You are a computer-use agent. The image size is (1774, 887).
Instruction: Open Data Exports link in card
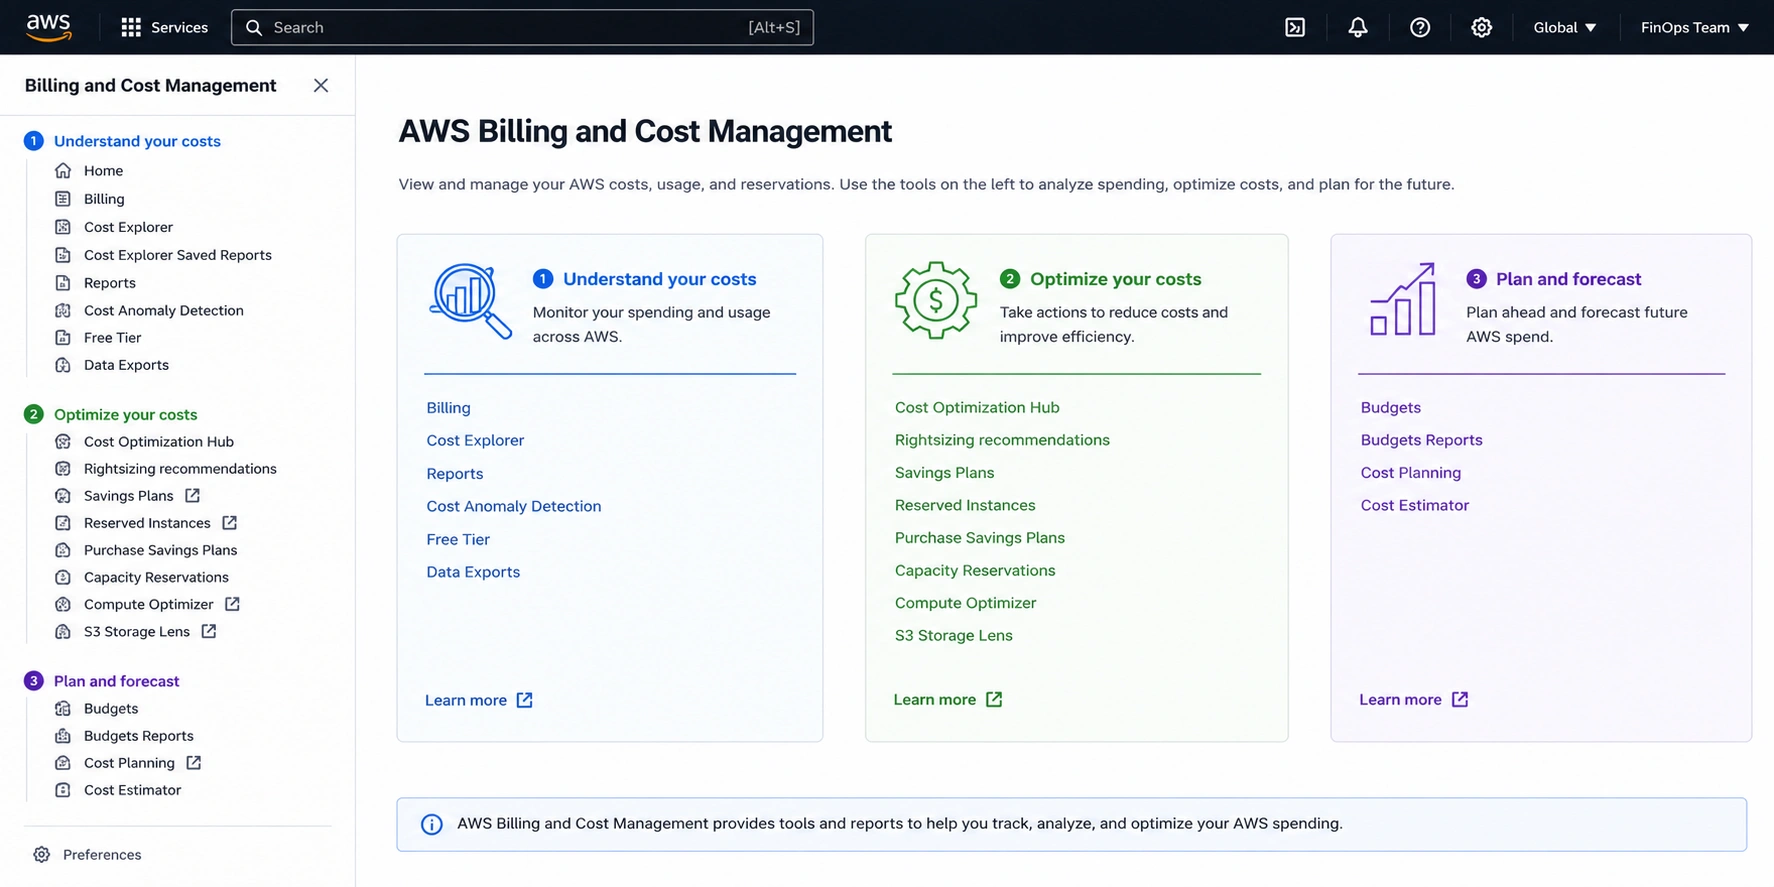tap(473, 572)
